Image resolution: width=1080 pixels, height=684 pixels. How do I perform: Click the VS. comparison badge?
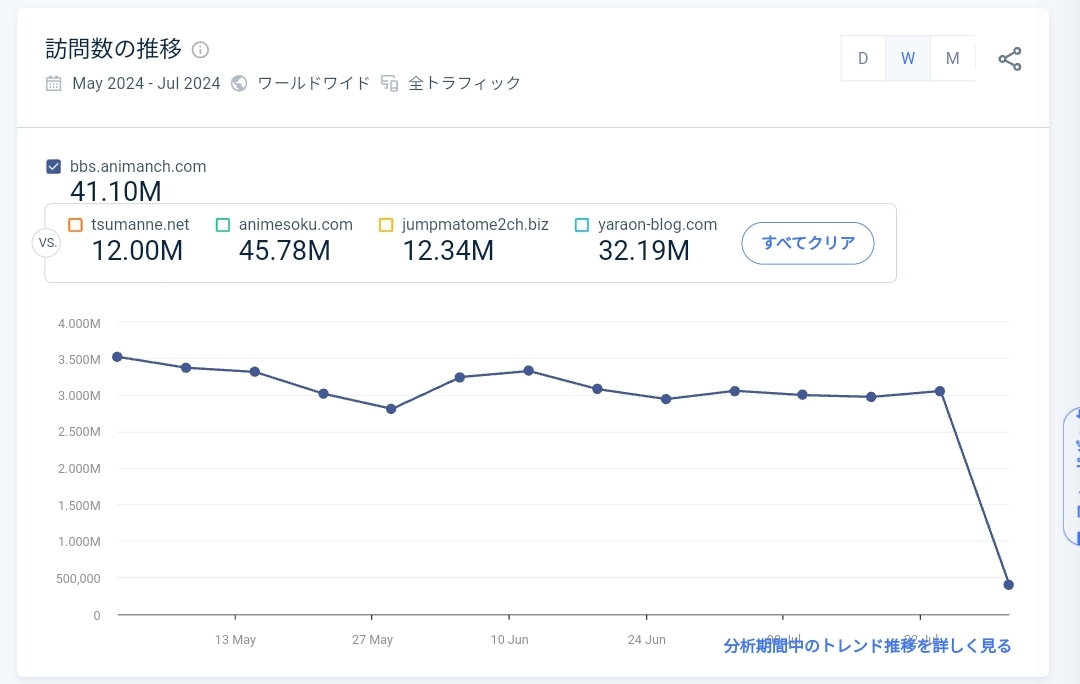click(x=47, y=243)
